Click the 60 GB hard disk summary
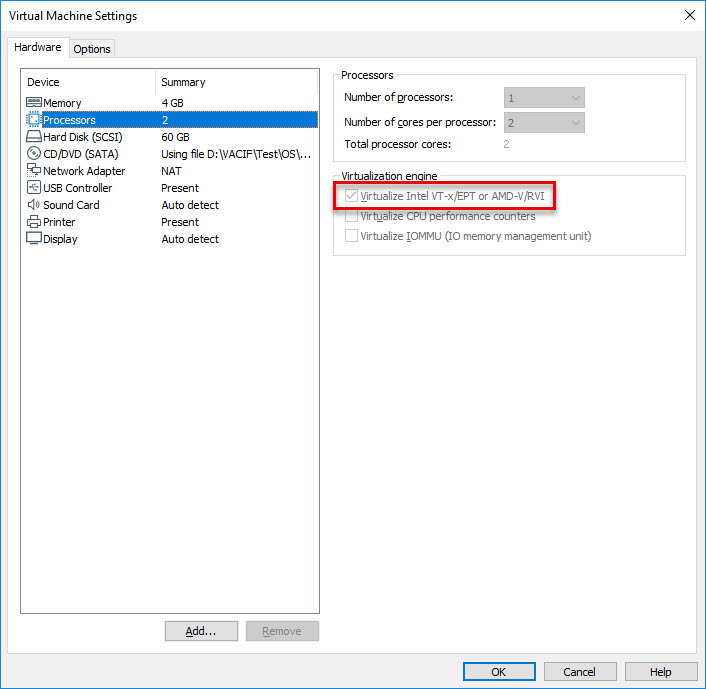 (x=175, y=137)
